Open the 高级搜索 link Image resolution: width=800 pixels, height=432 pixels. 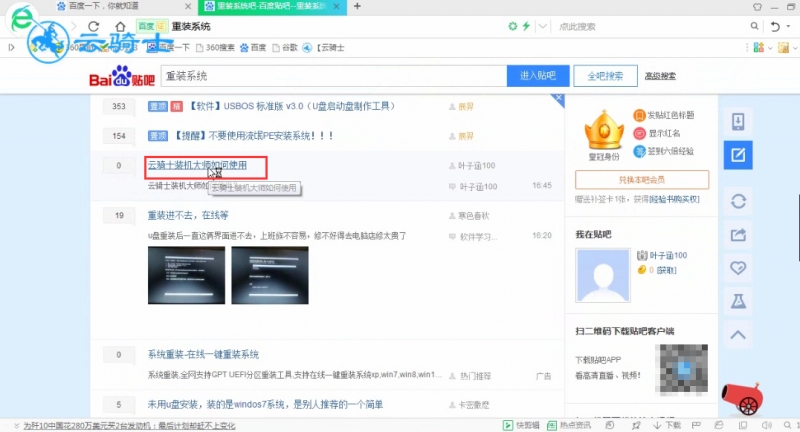point(660,76)
